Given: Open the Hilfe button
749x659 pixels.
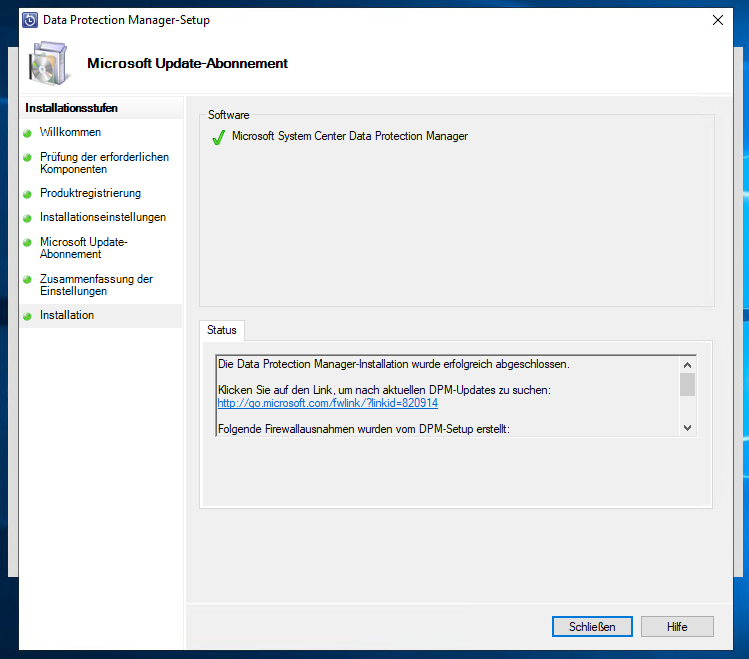Looking at the screenshot, I should click(x=677, y=627).
